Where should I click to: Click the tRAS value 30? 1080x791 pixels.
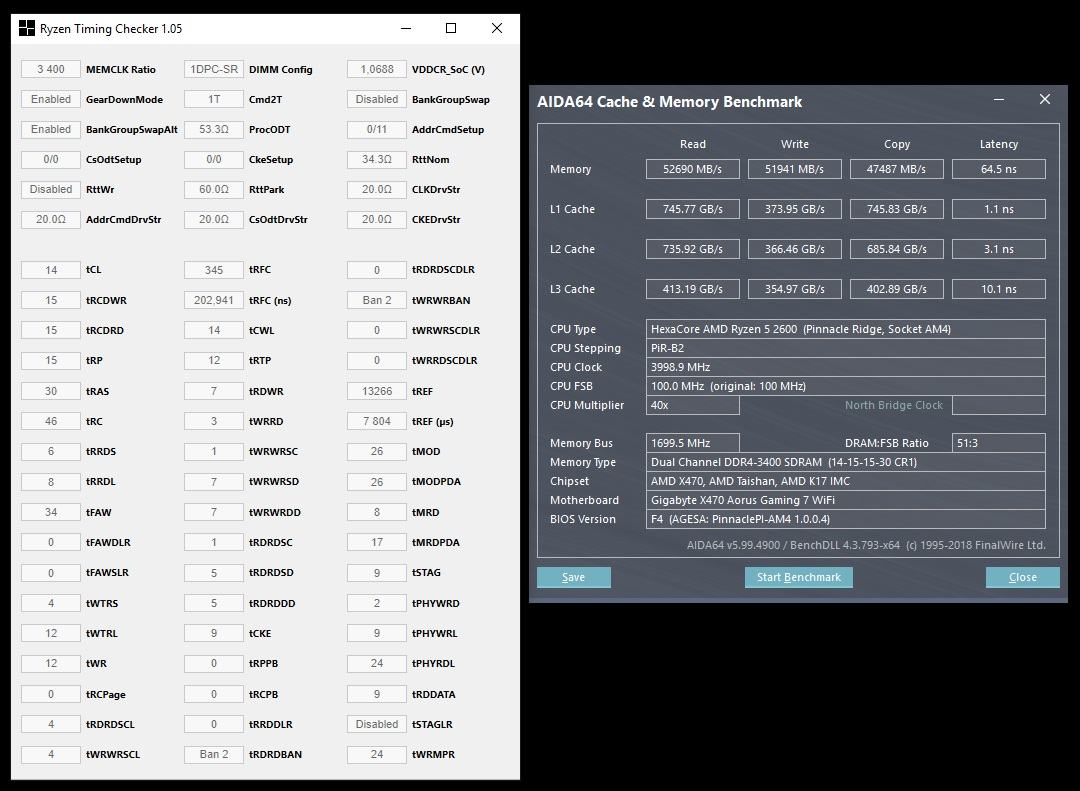(51, 391)
